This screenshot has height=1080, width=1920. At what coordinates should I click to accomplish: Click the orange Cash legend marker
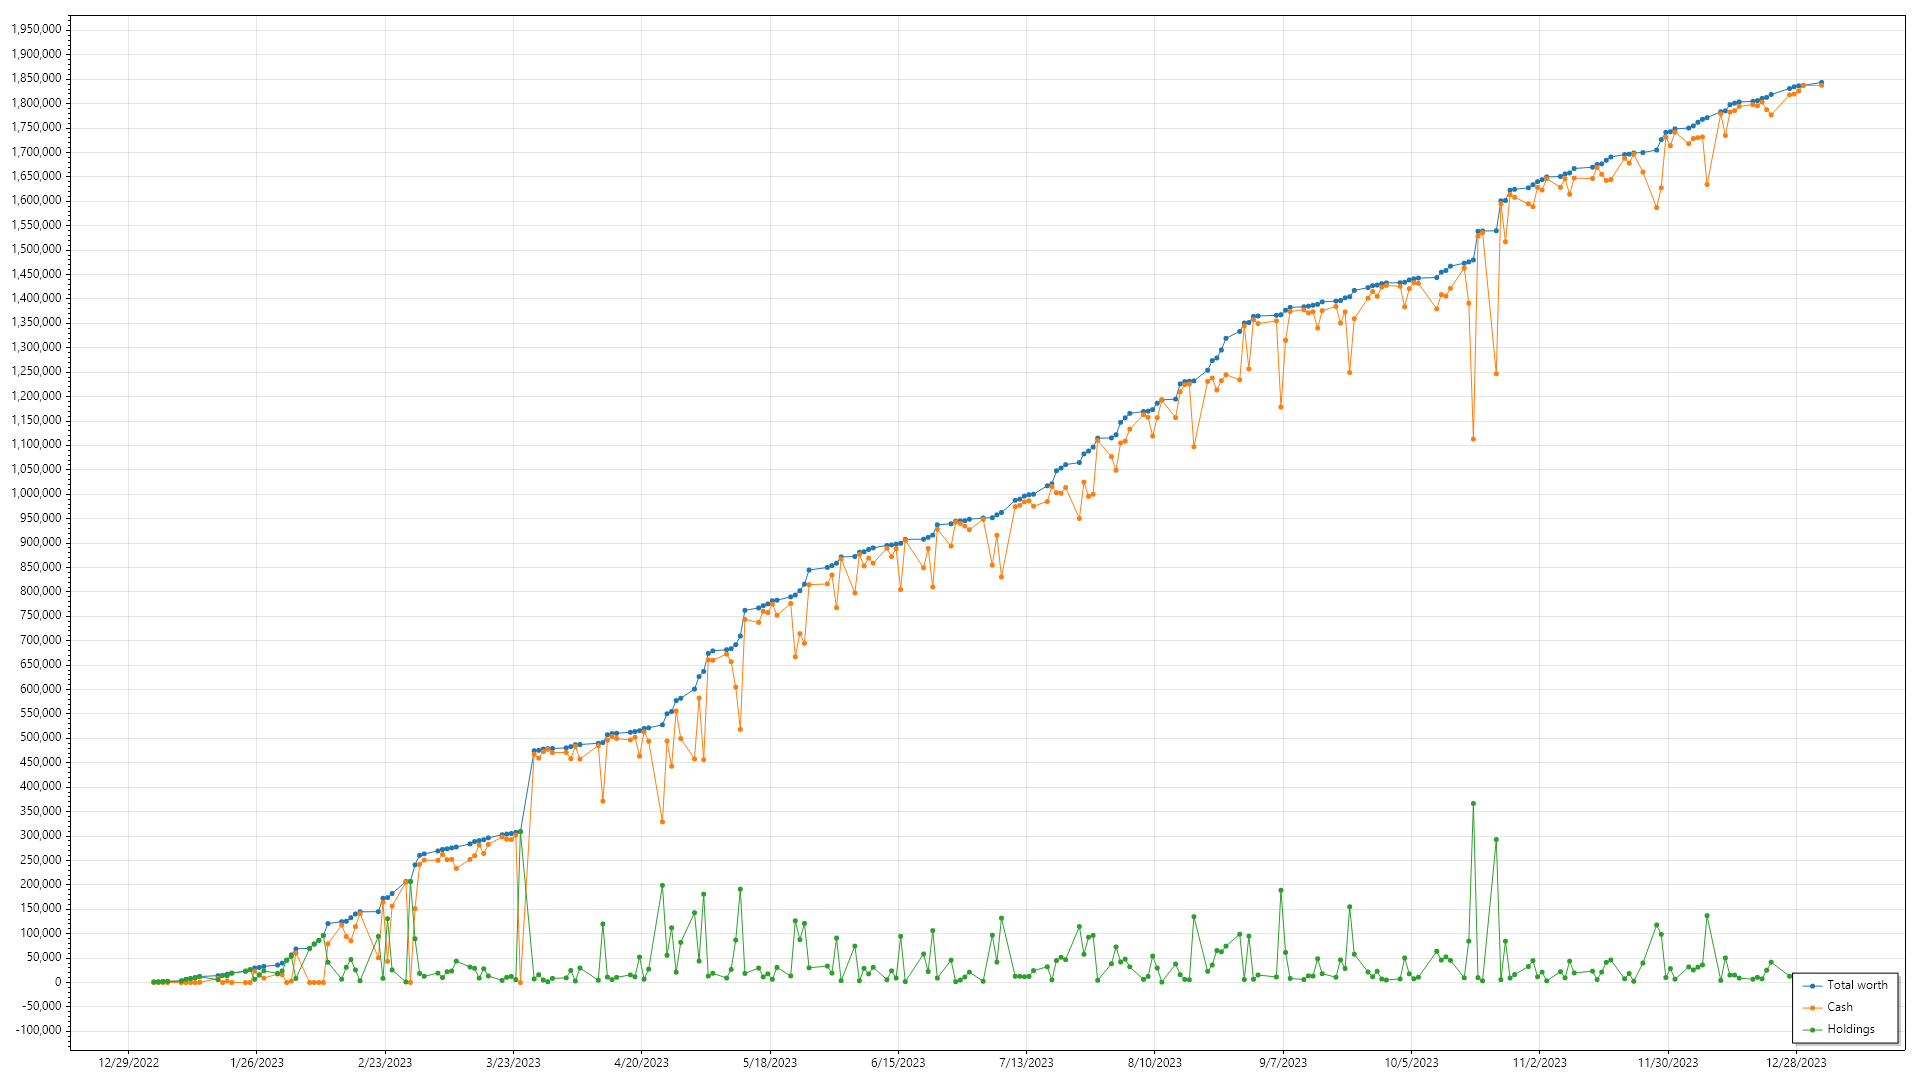click(x=1812, y=1008)
